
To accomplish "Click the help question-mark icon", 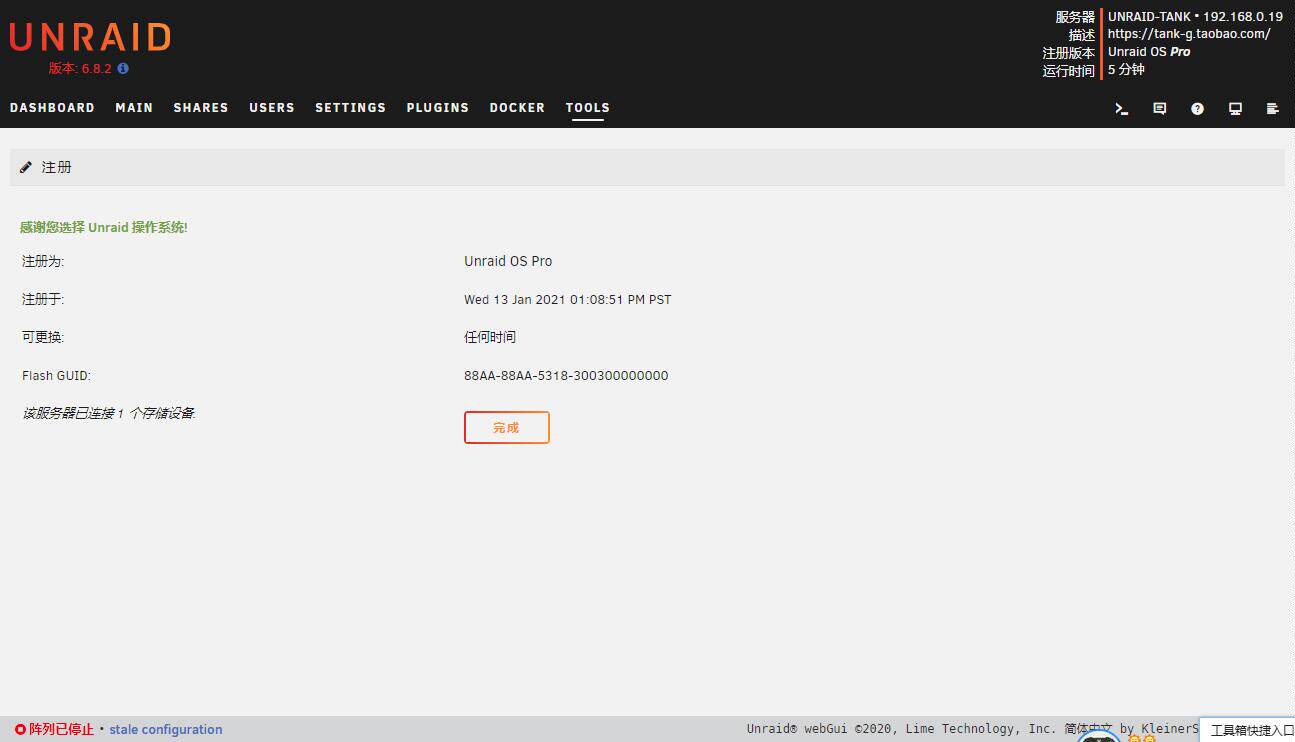I will point(1197,109).
